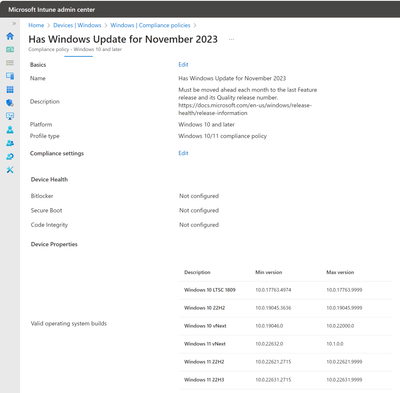Click Max version column header
This screenshot has height=393, width=400.
[x=340, y=272]
